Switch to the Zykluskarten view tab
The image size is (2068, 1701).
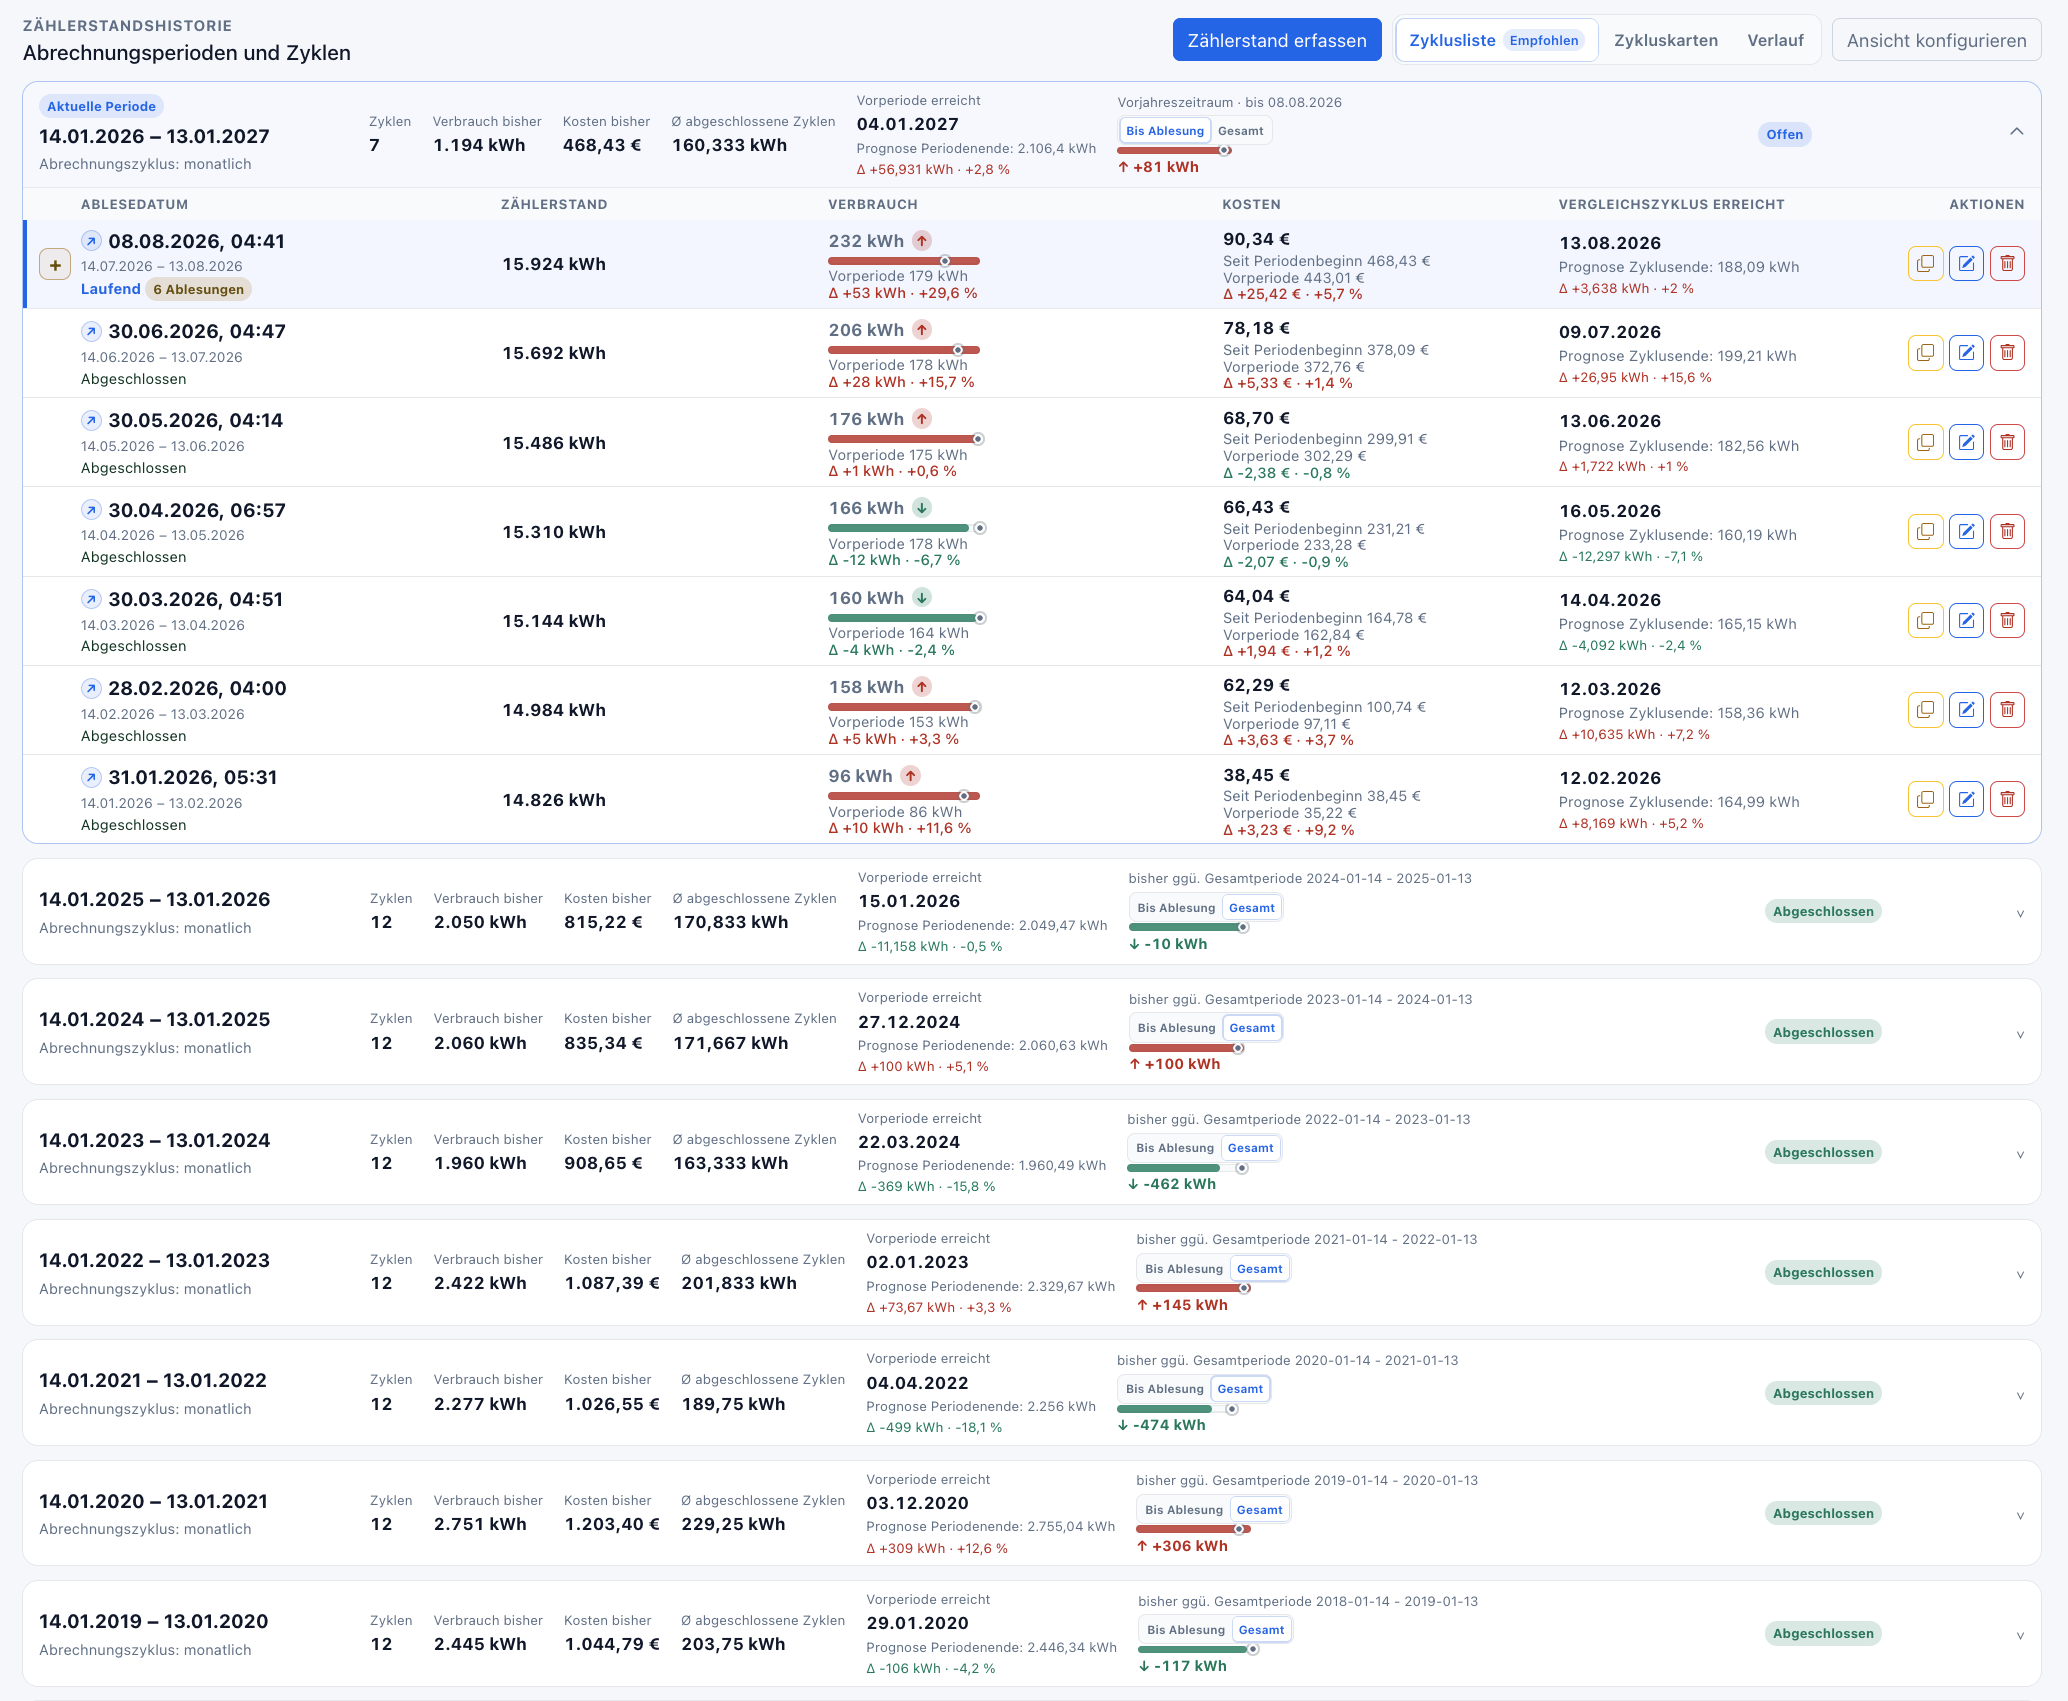1665,41
